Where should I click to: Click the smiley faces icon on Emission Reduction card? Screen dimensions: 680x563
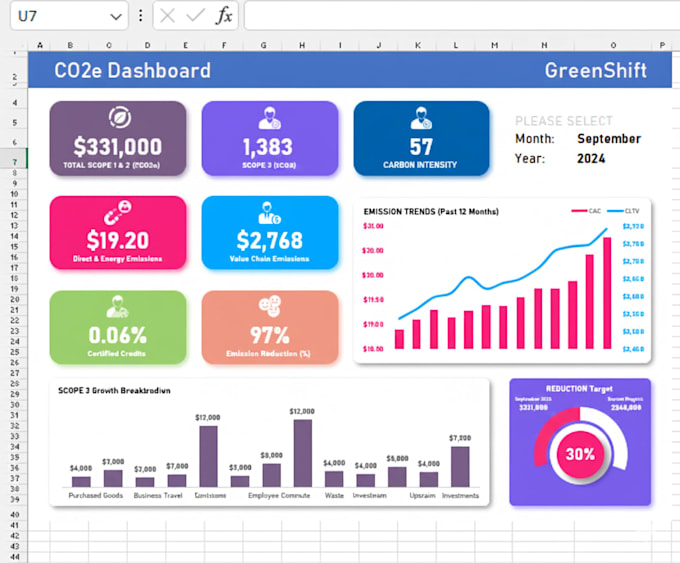(270, 306)
